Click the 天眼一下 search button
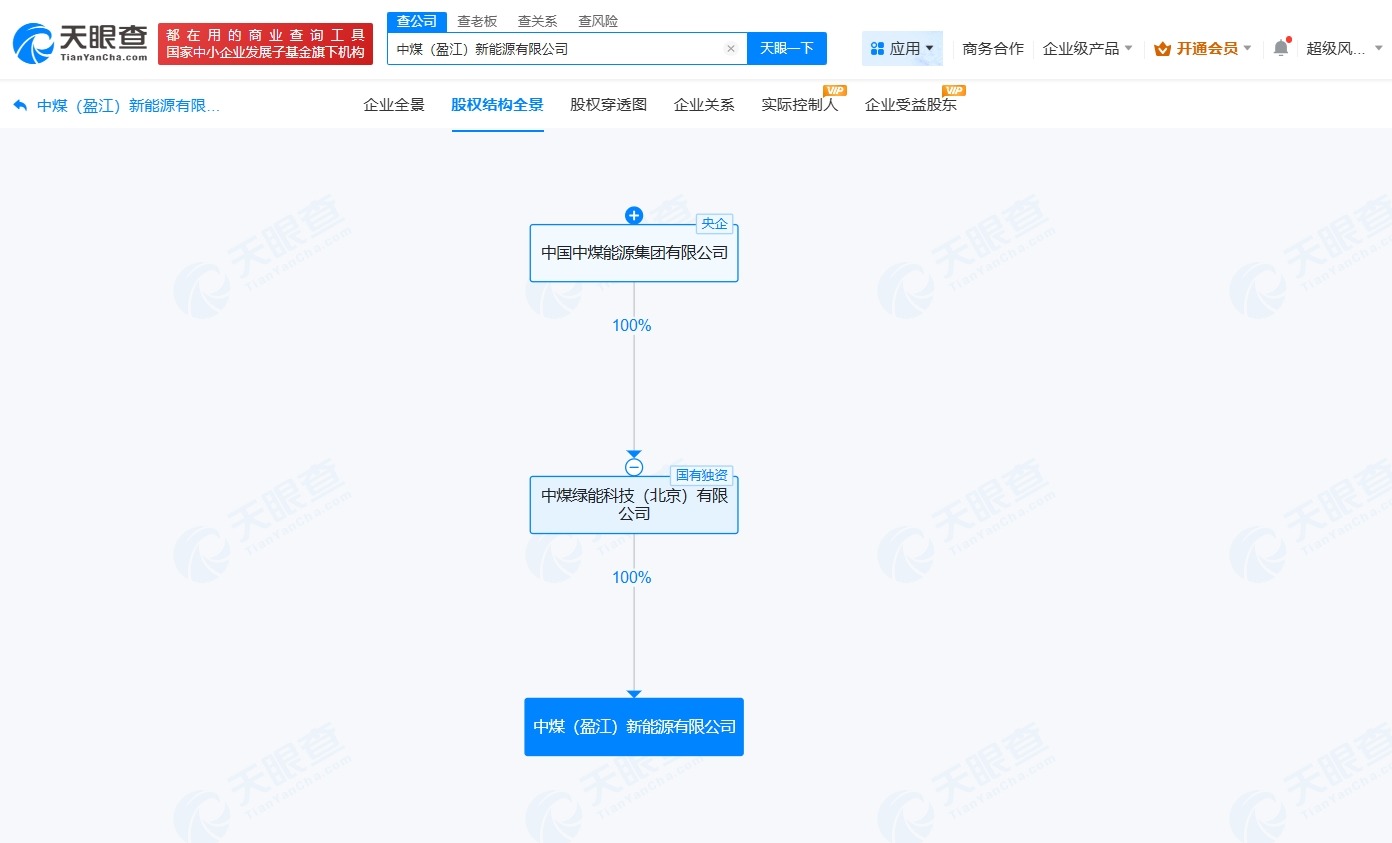The height and width of the screenshot is (843, 1392). click(x=789, y=48)
